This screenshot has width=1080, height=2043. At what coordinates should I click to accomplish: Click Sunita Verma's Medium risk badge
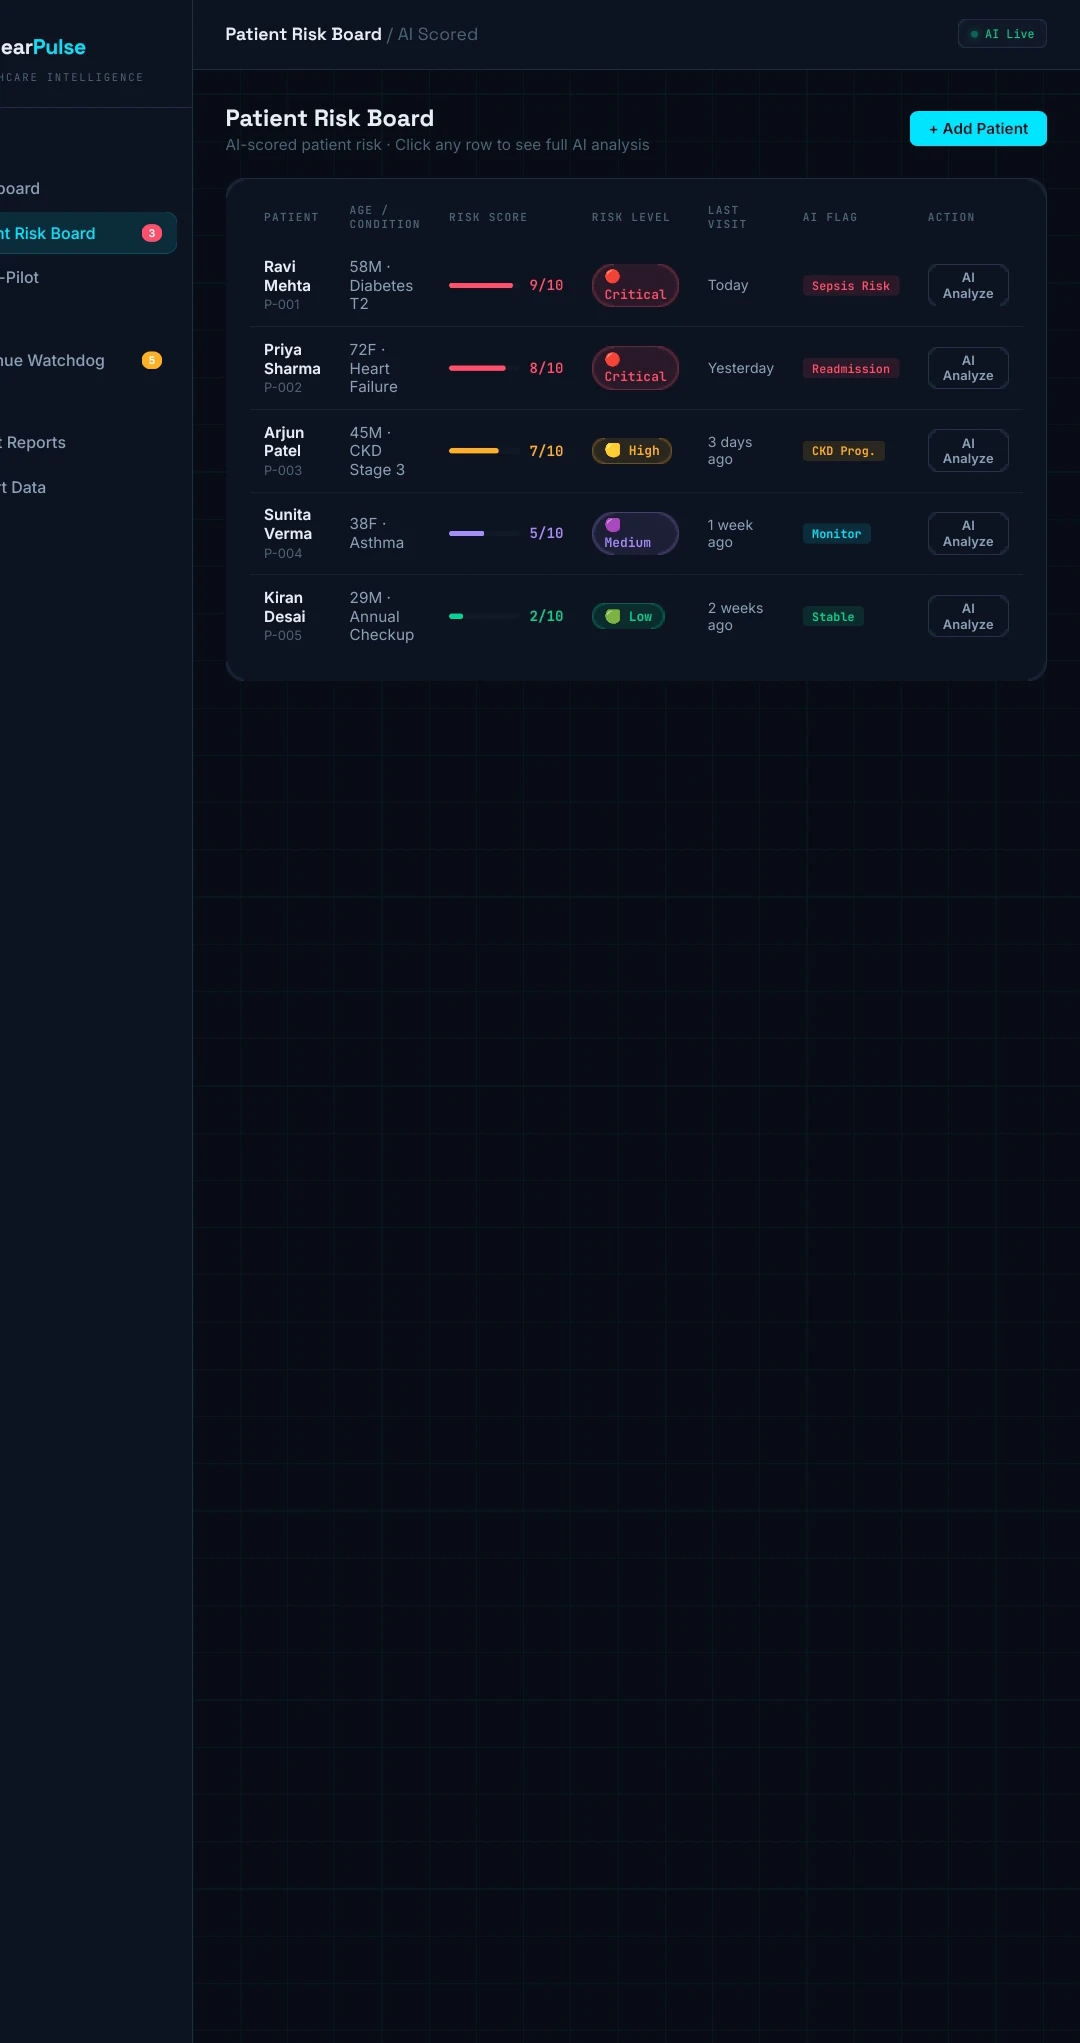click(635, 533)
